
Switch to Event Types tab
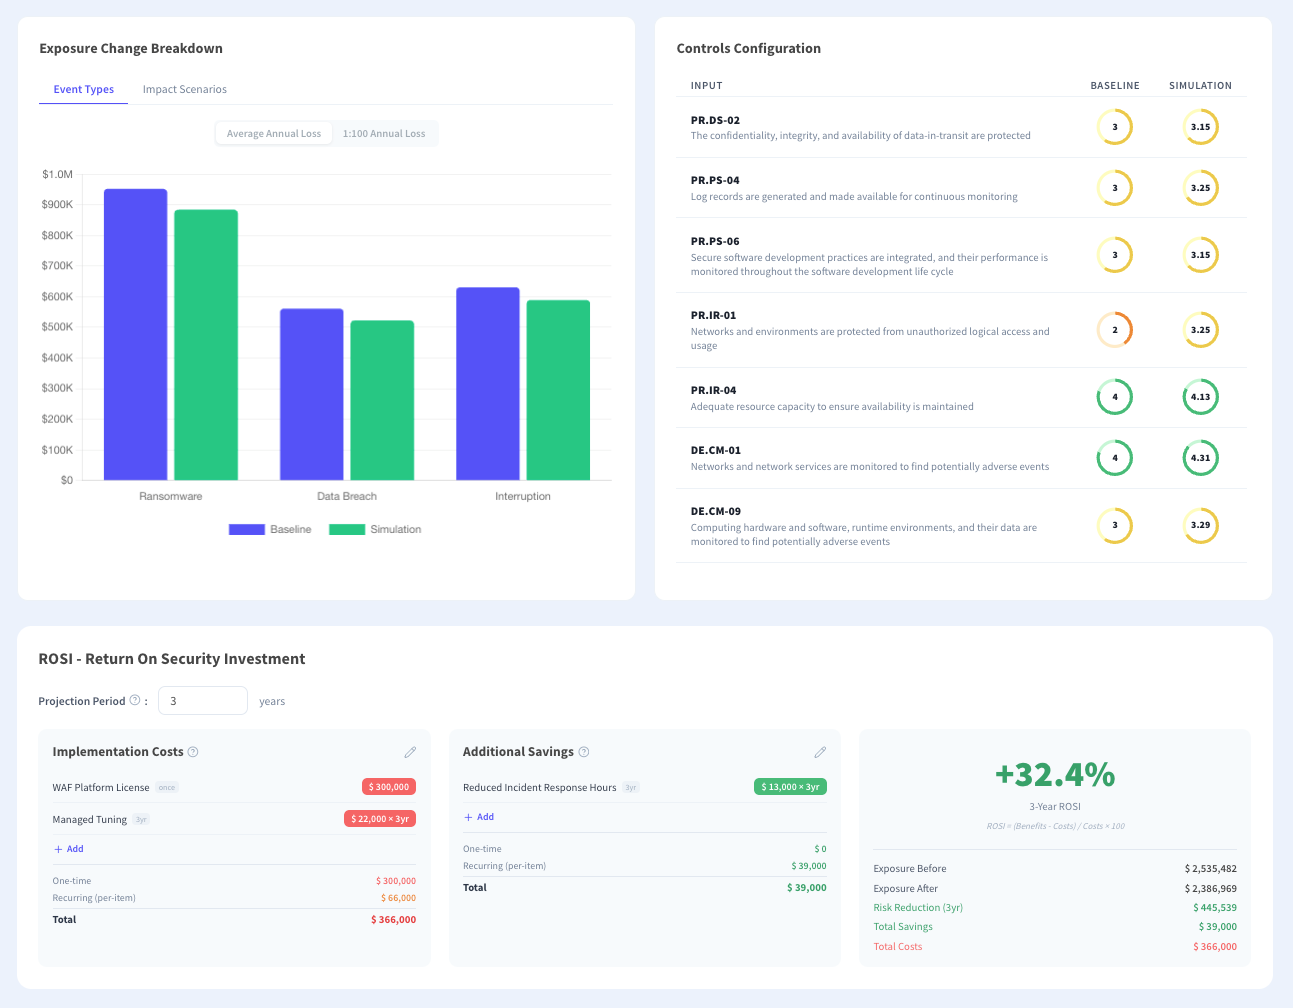click(x=84, y=89)
